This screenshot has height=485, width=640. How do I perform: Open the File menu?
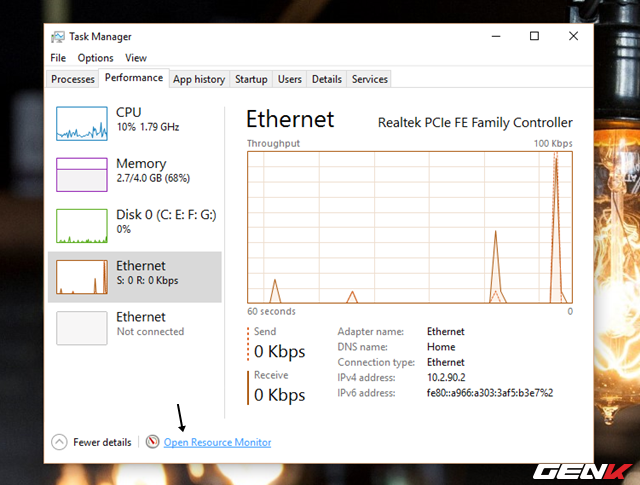[58, 58]
